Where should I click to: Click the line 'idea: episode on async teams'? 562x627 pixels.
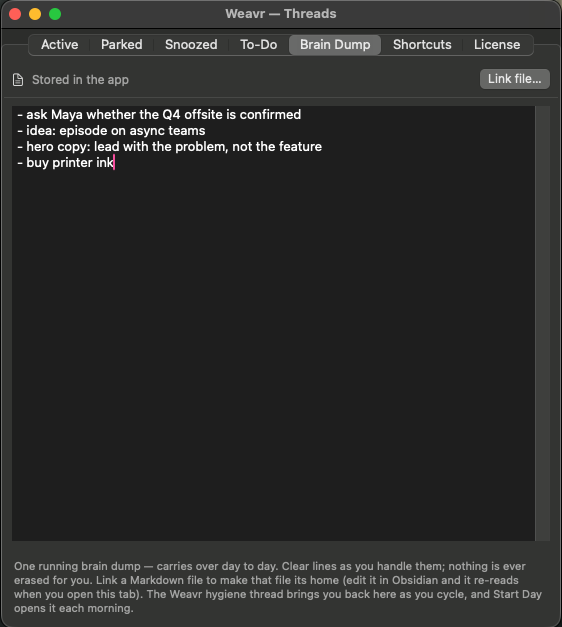[111, 131]
